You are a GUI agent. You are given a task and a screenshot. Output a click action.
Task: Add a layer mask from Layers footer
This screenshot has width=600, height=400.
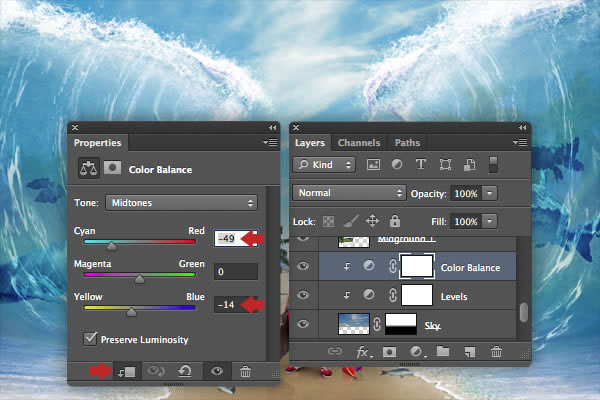[x=390, y=352]
